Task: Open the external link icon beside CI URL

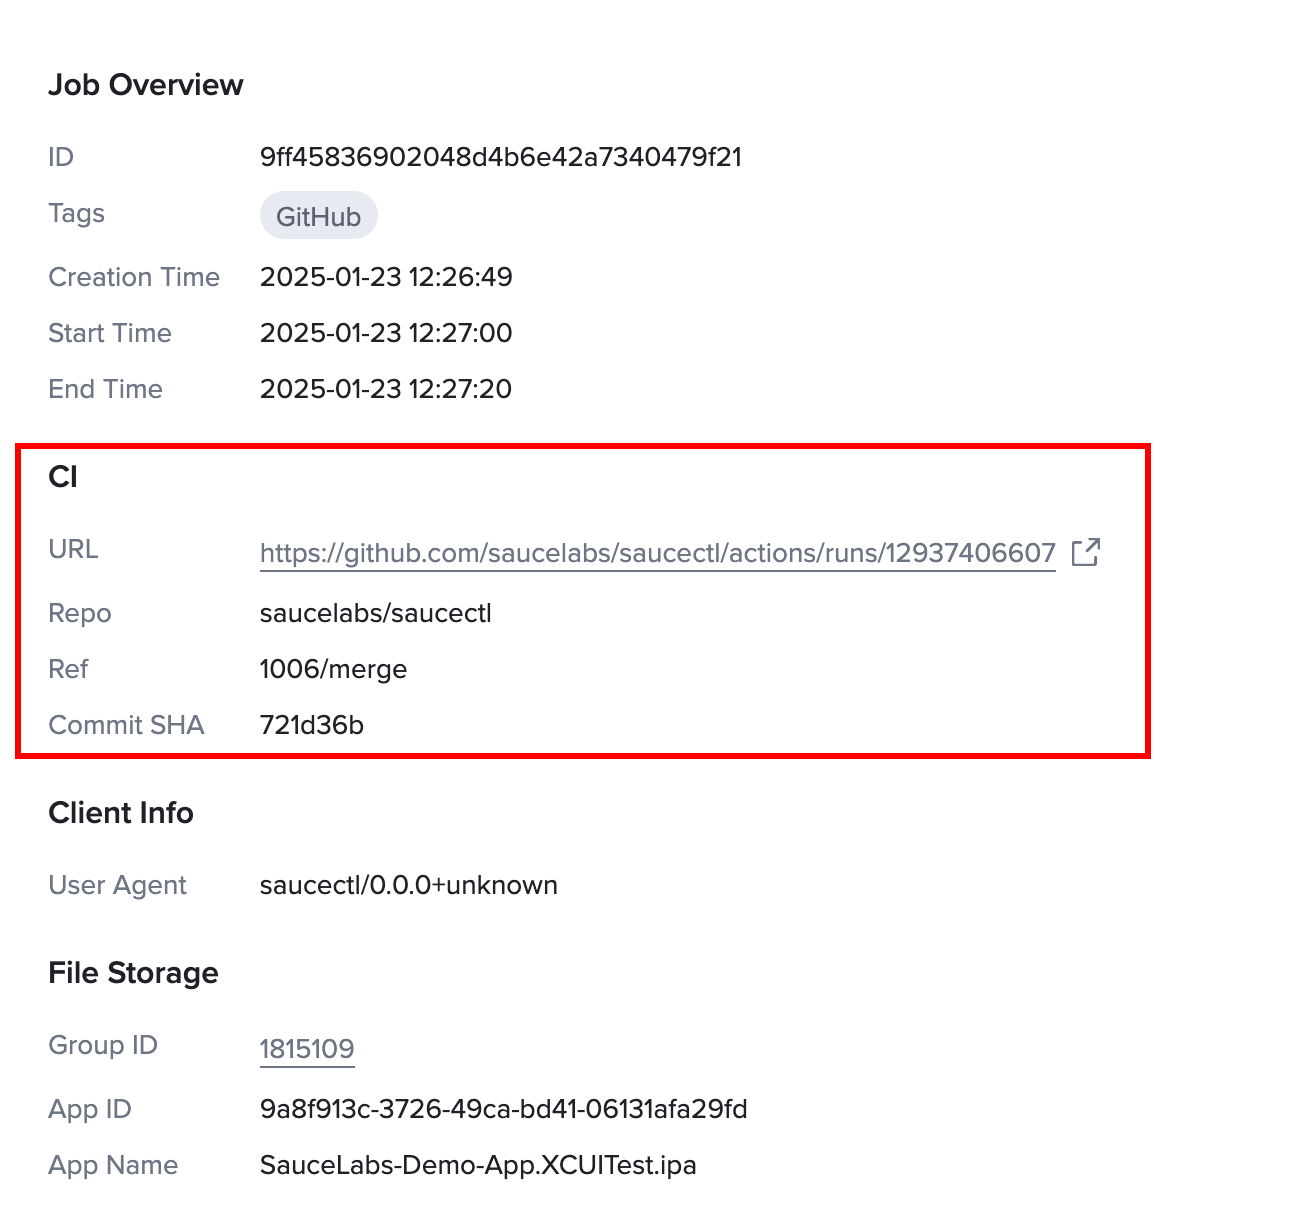Action: click(x=1086, y=552)
